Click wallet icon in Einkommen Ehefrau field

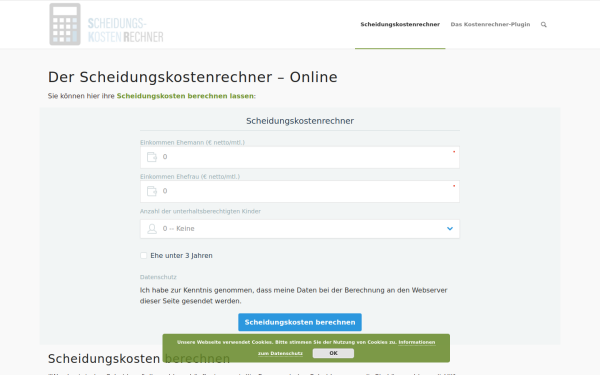point(152,191)
